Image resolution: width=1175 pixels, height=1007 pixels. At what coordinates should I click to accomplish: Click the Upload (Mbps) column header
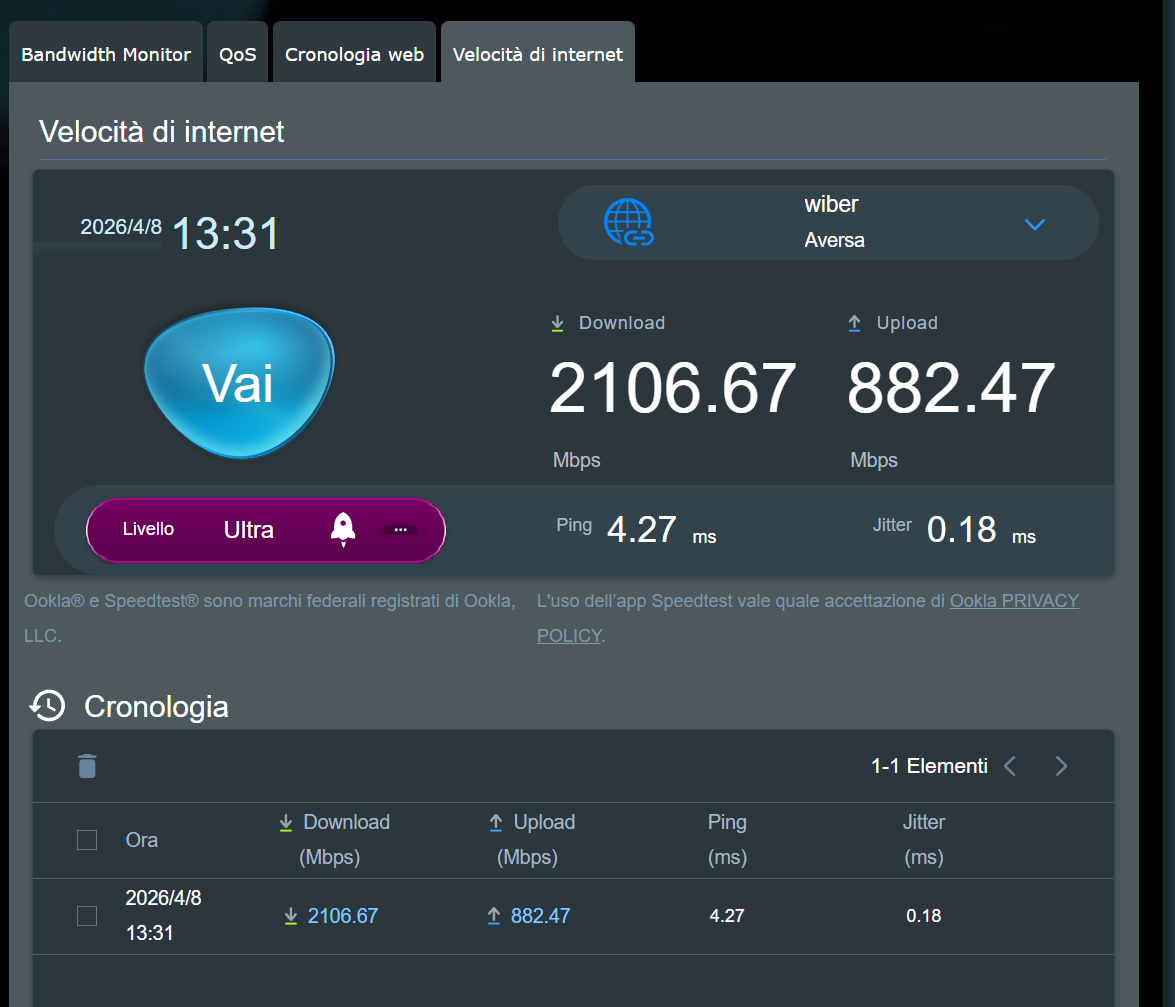coord(531,839)
